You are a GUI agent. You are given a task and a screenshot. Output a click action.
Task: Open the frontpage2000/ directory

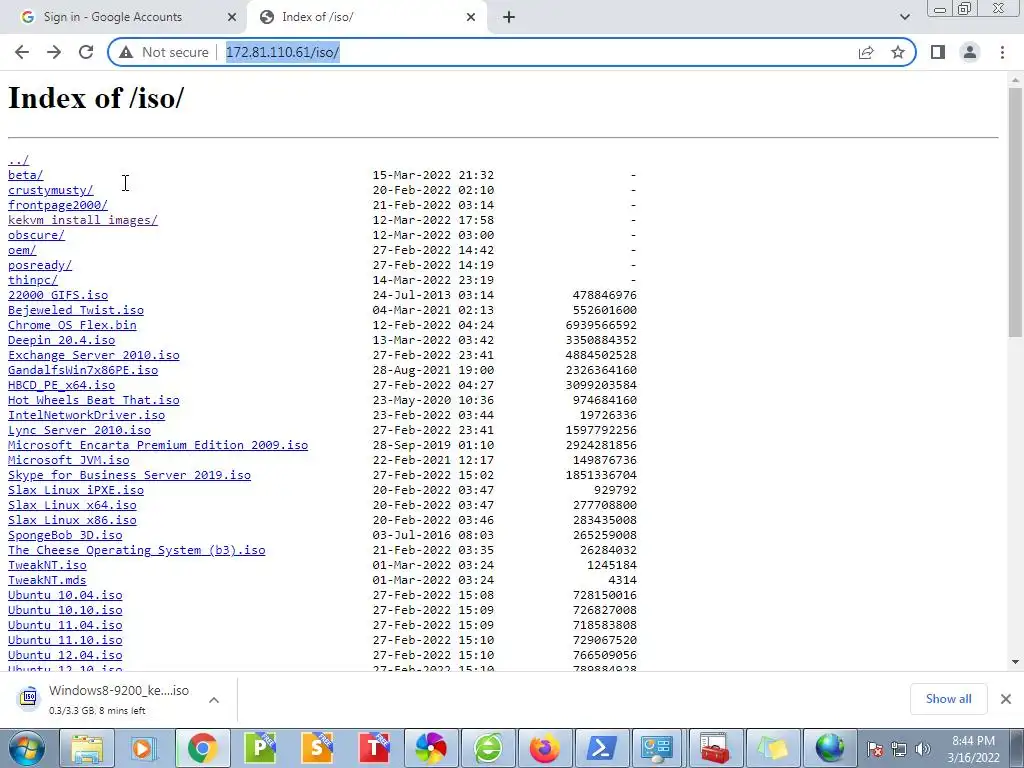tap(57, 205)
